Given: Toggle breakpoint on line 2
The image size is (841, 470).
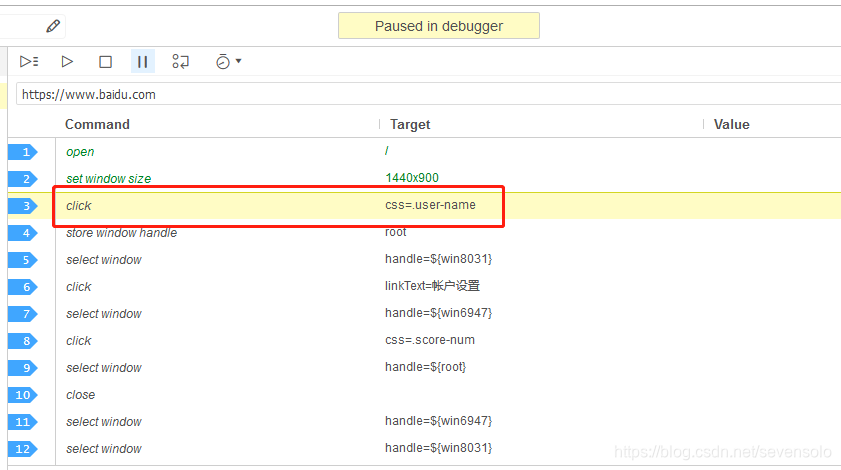Looking at the screenshot, I should click(23, 179).
